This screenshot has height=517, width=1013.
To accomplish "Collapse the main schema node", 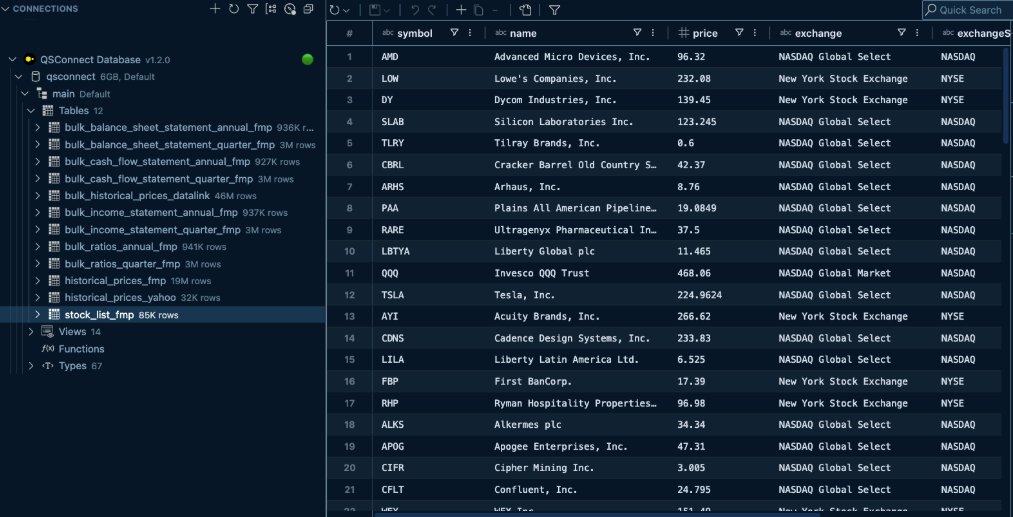I will point(25,94).
